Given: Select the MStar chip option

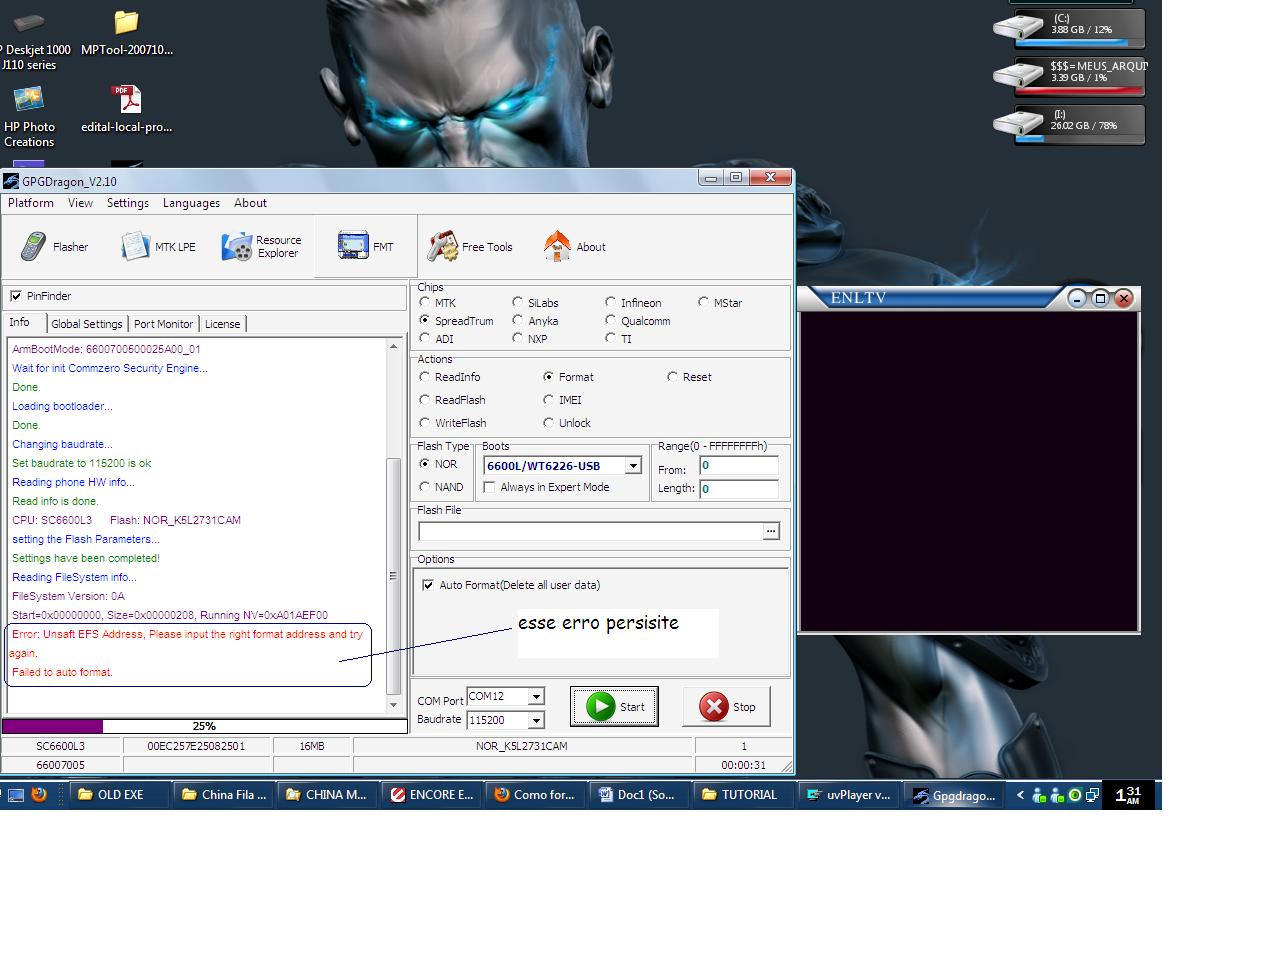Looking at the screenshot, I should (x=703, y=302).
